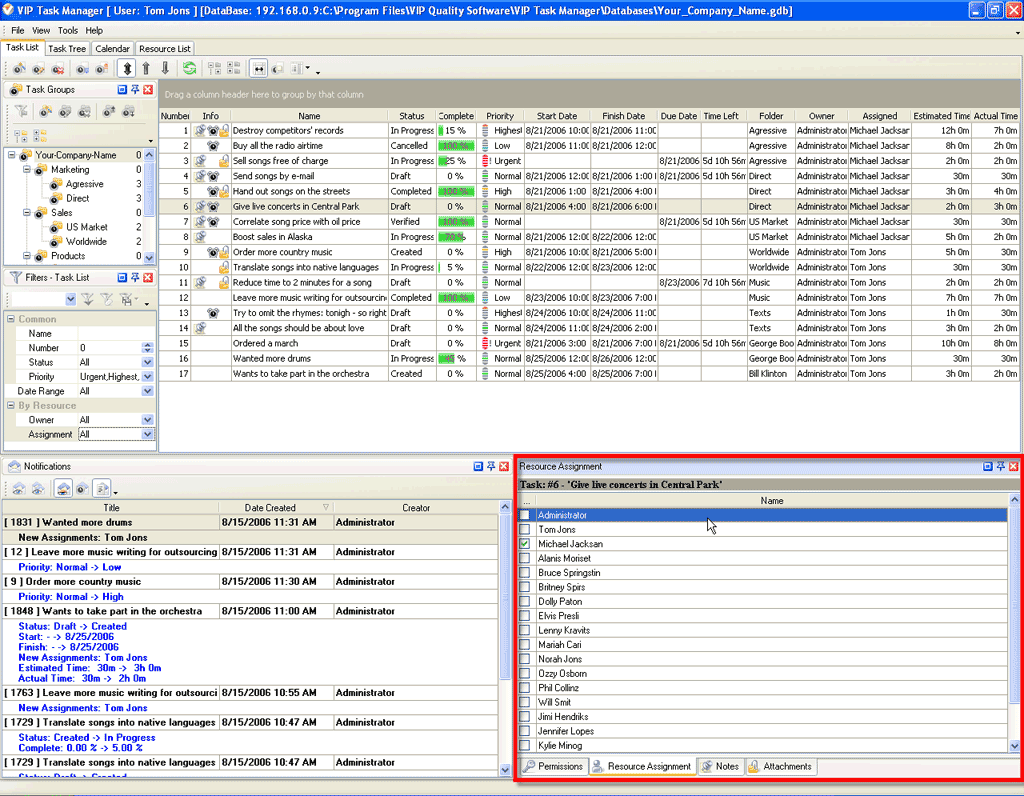Open the Tools menu

coord(67,31)
